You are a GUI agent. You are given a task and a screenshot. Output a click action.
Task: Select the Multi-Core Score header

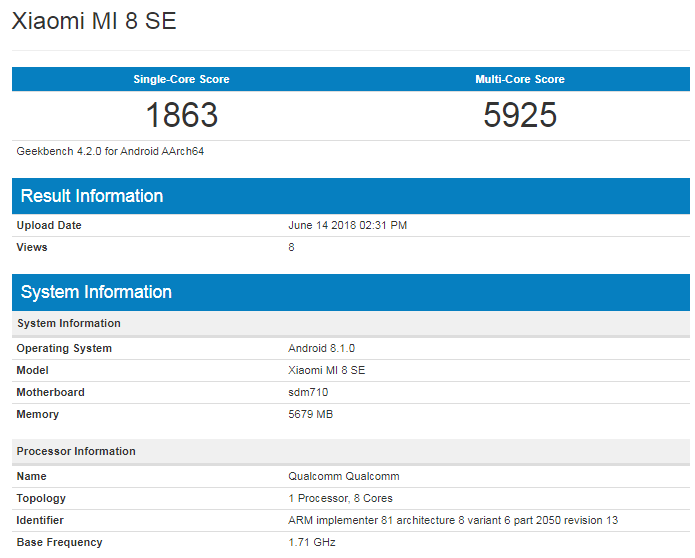520,79
